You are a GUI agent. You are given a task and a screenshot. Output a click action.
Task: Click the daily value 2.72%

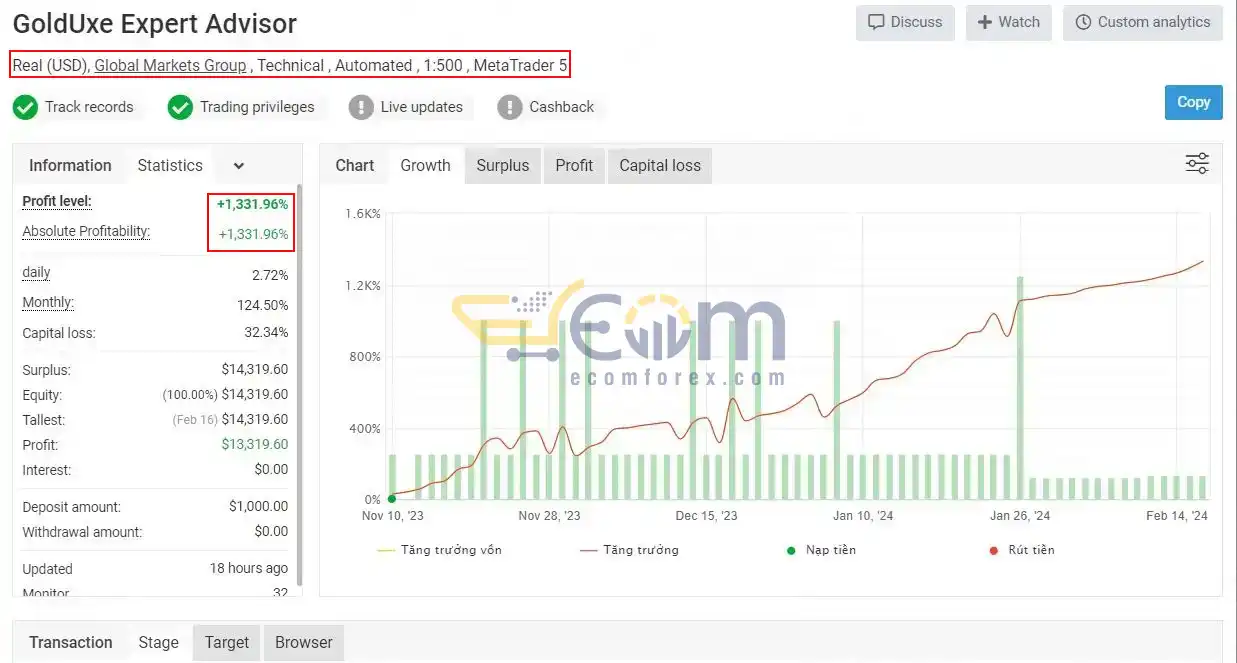(270, 275)
